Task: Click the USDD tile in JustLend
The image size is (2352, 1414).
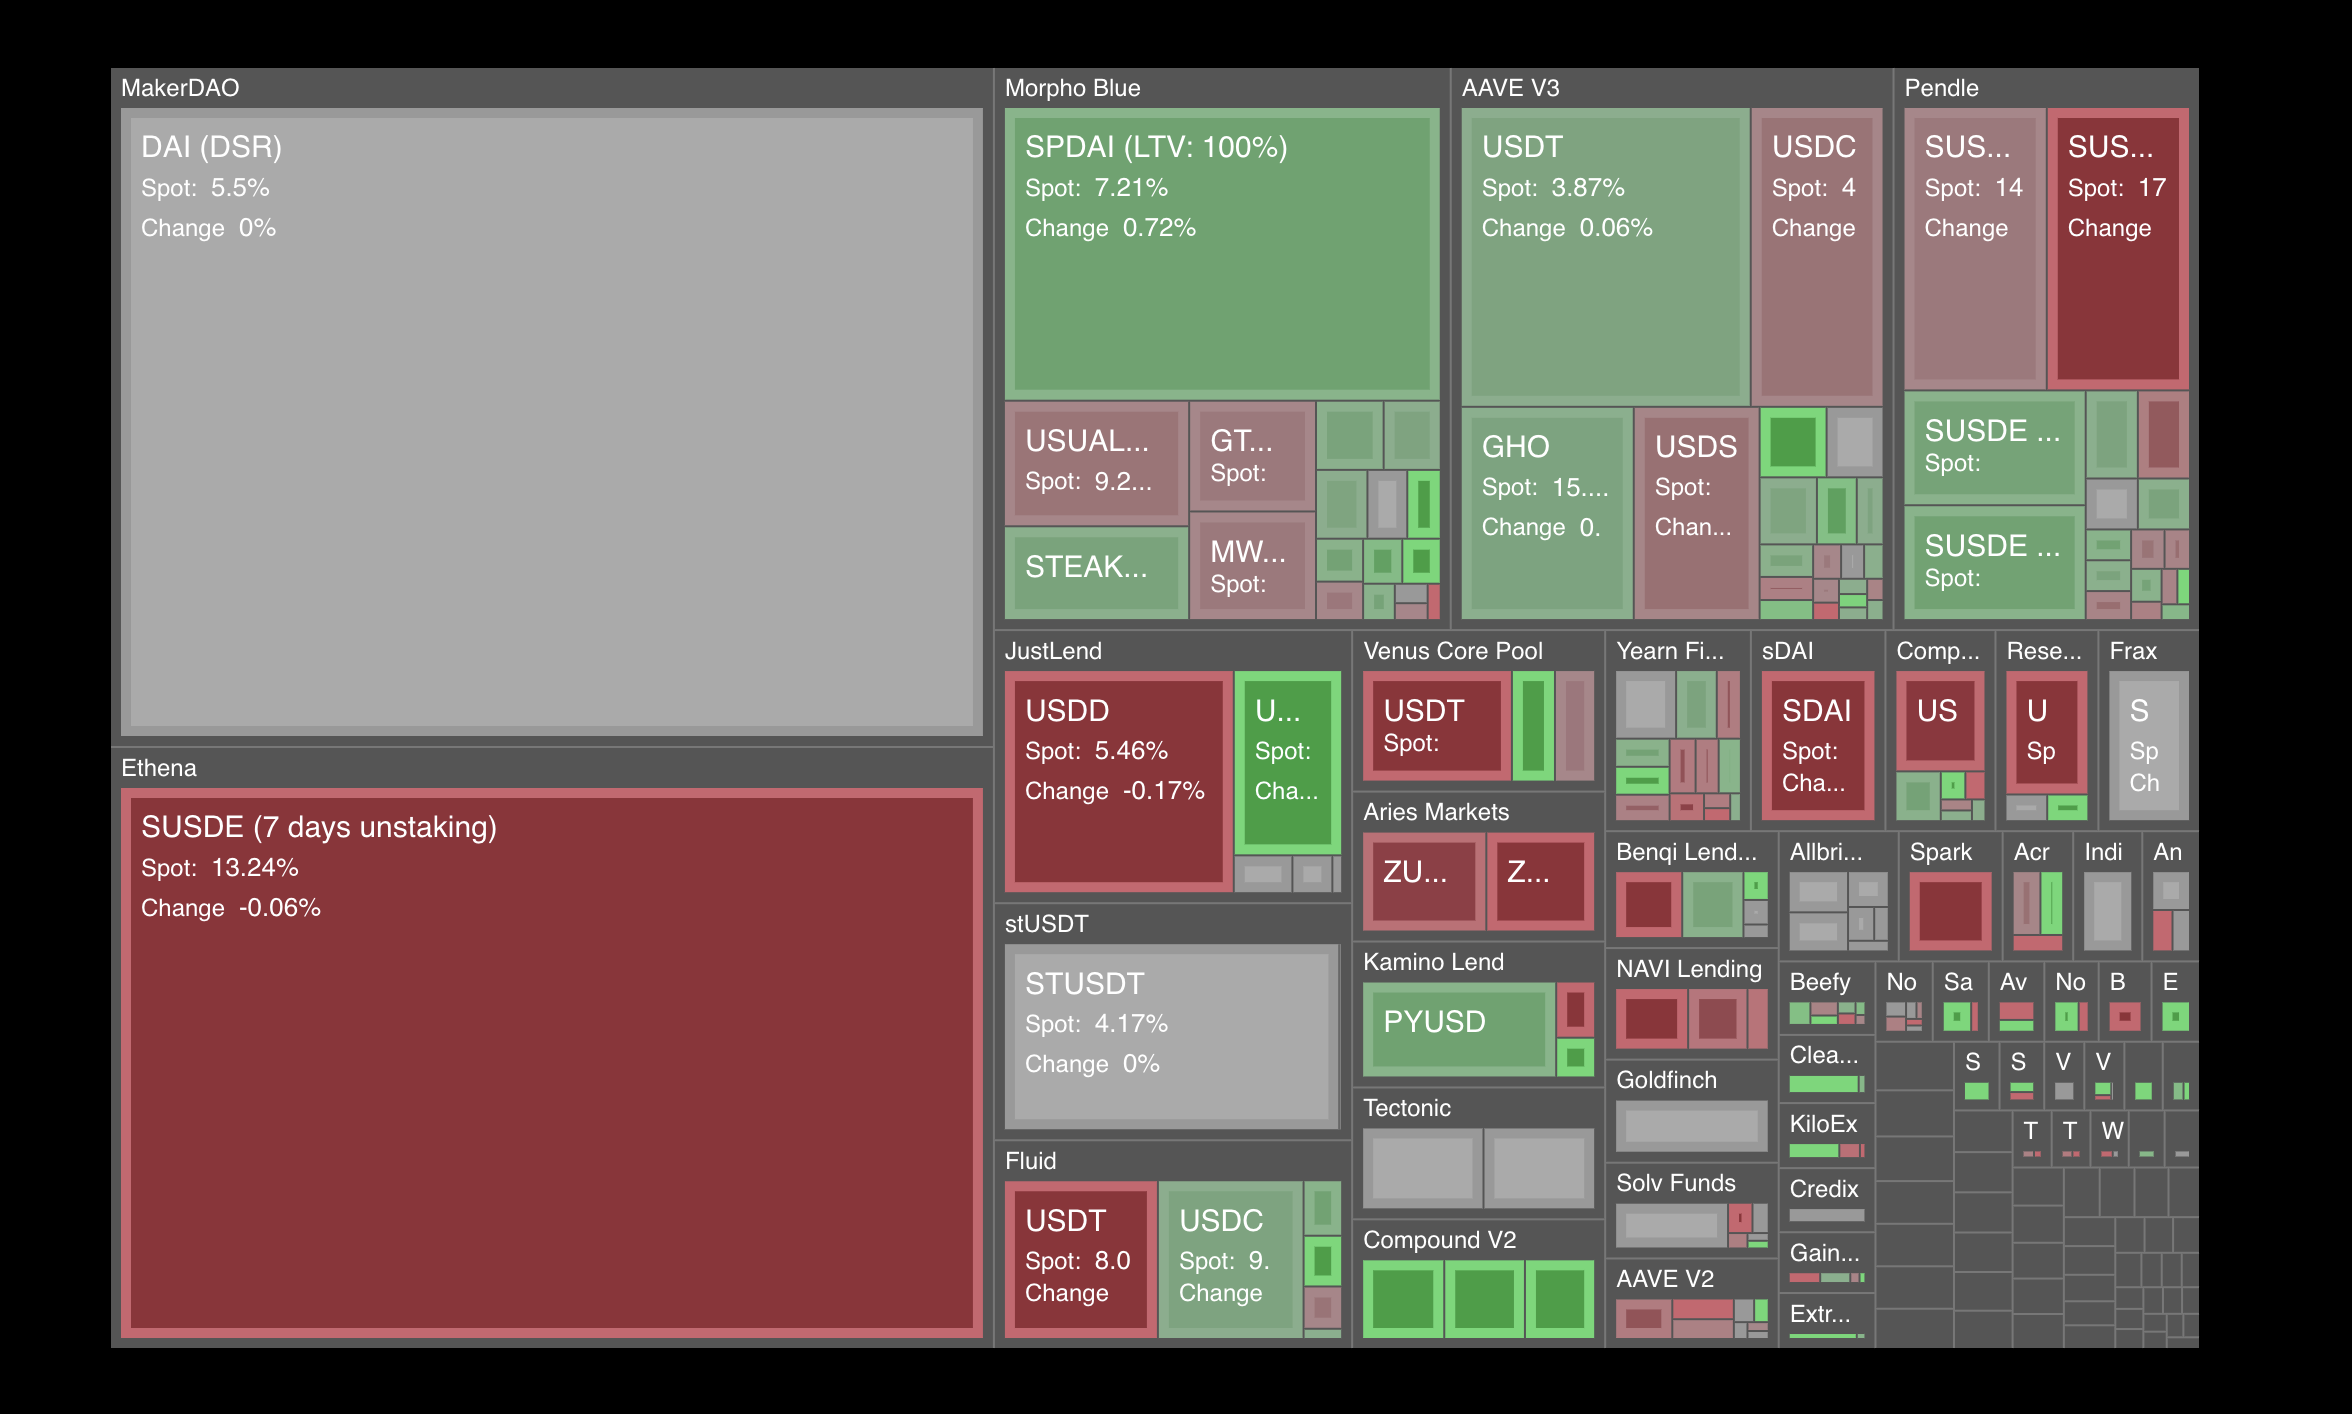Action: (x=1118, y=781)
